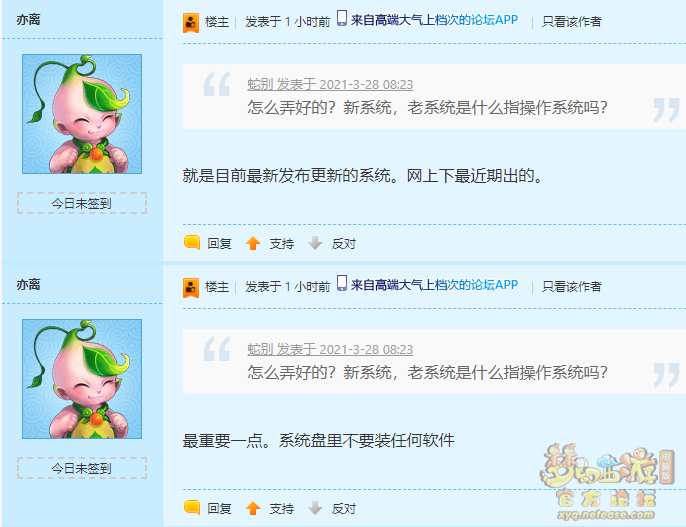The height and width of the screenshot is (527, 686).
Task: Click the 今日未签到 button under first avatar
Action: click(x=82, y=203)
